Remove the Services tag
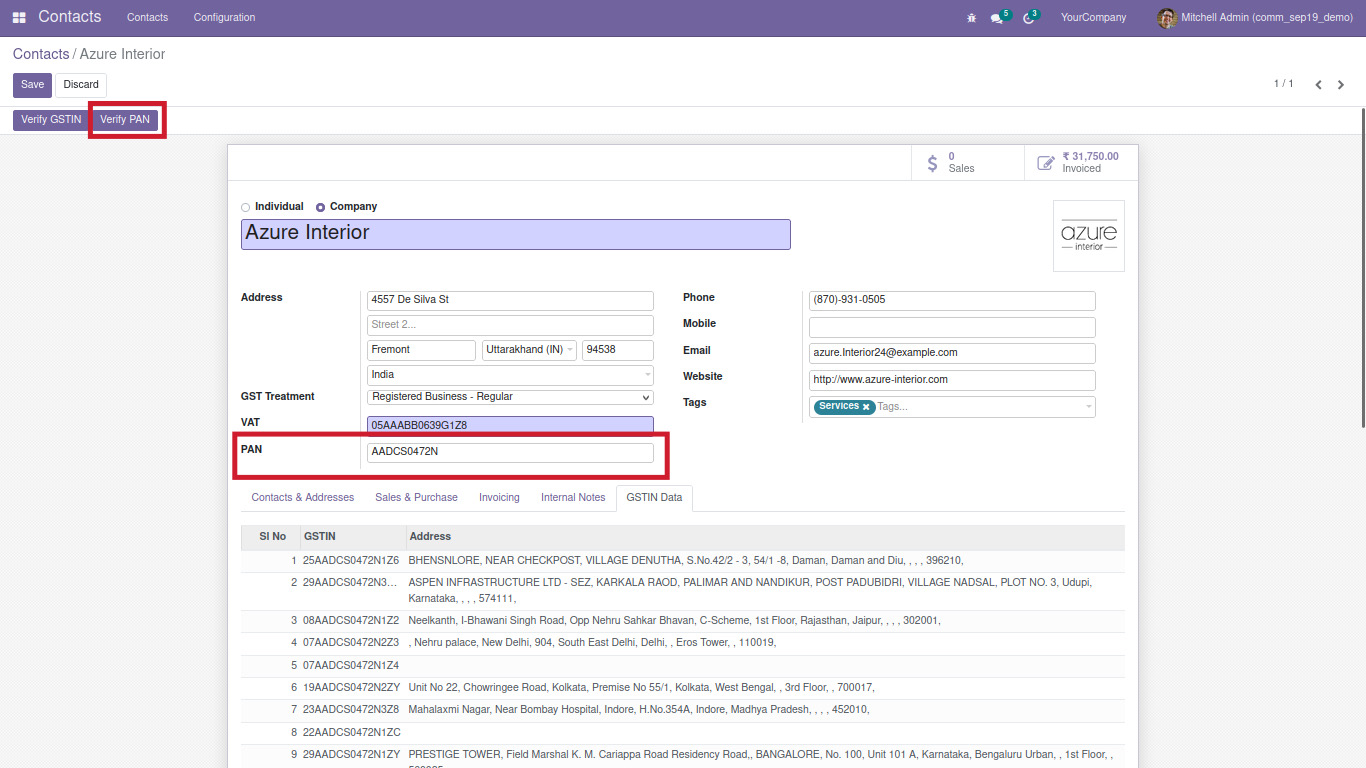Image resolution: width=1366 pixels, height=768 pixels. coord(866,407)
